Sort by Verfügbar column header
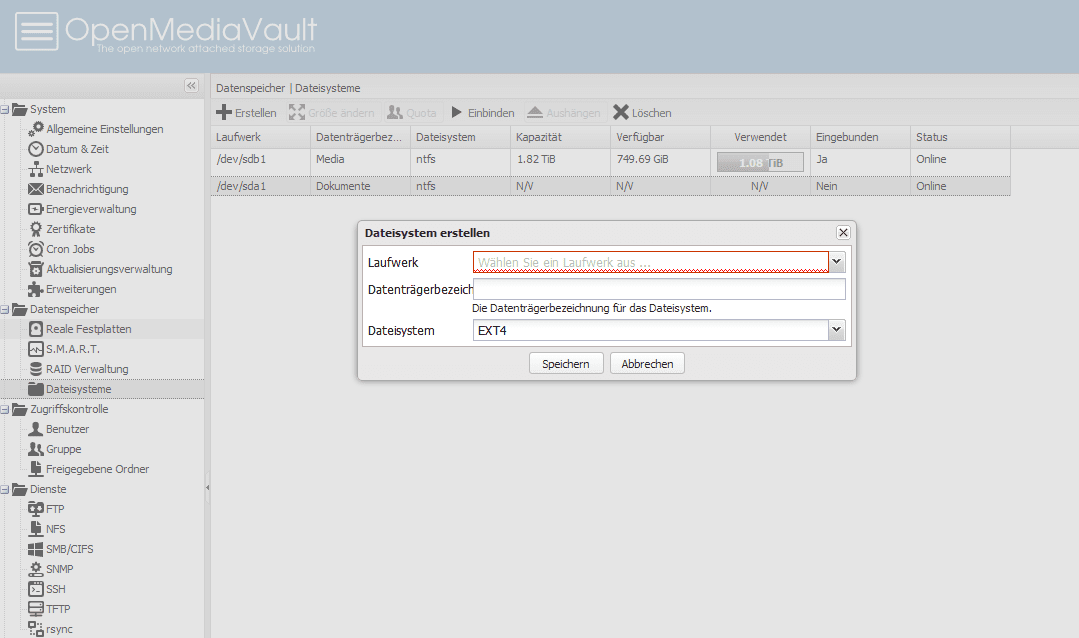Image resolution: width=1079 pixels, height=638 pixels. [x=661, y=137]
